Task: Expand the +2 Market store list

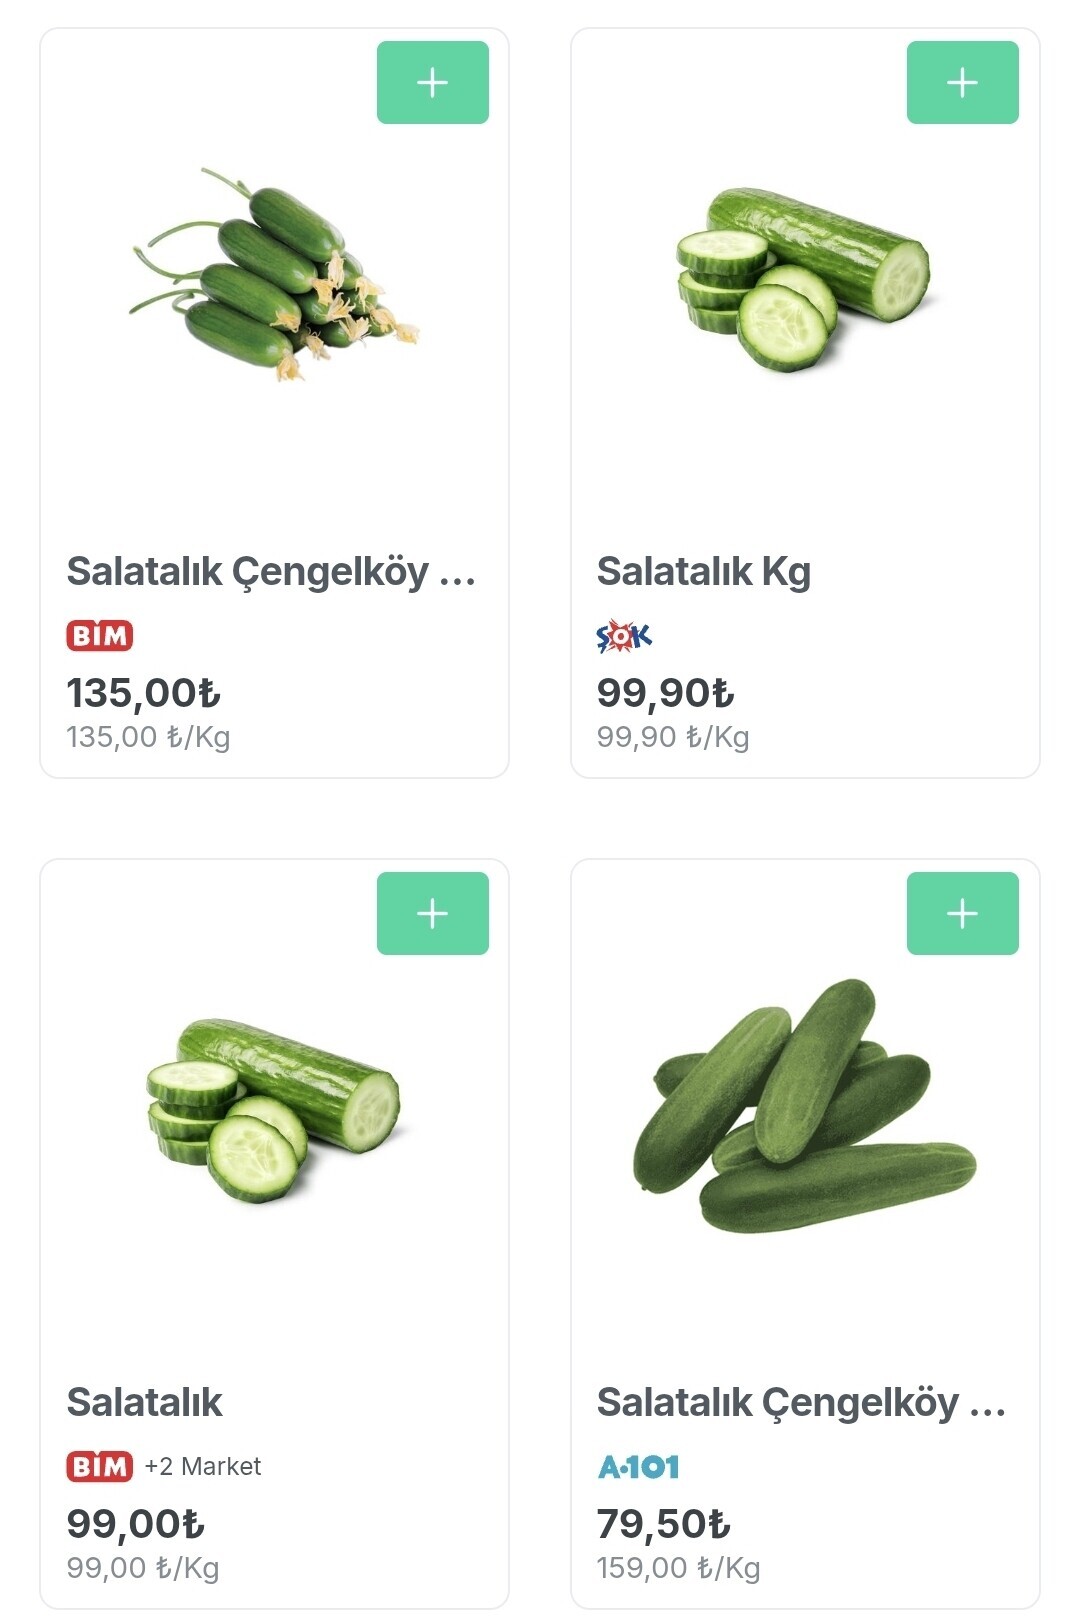Action: pos(203,1467)
